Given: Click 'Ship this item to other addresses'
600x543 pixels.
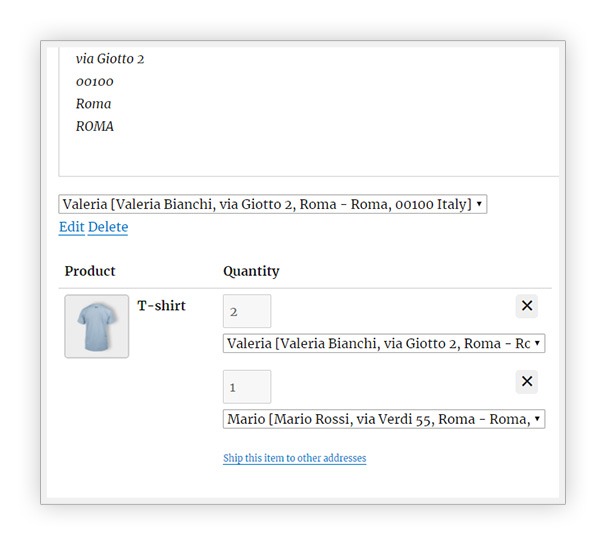Looking at the screenshot, I should (x=295, y=458).
